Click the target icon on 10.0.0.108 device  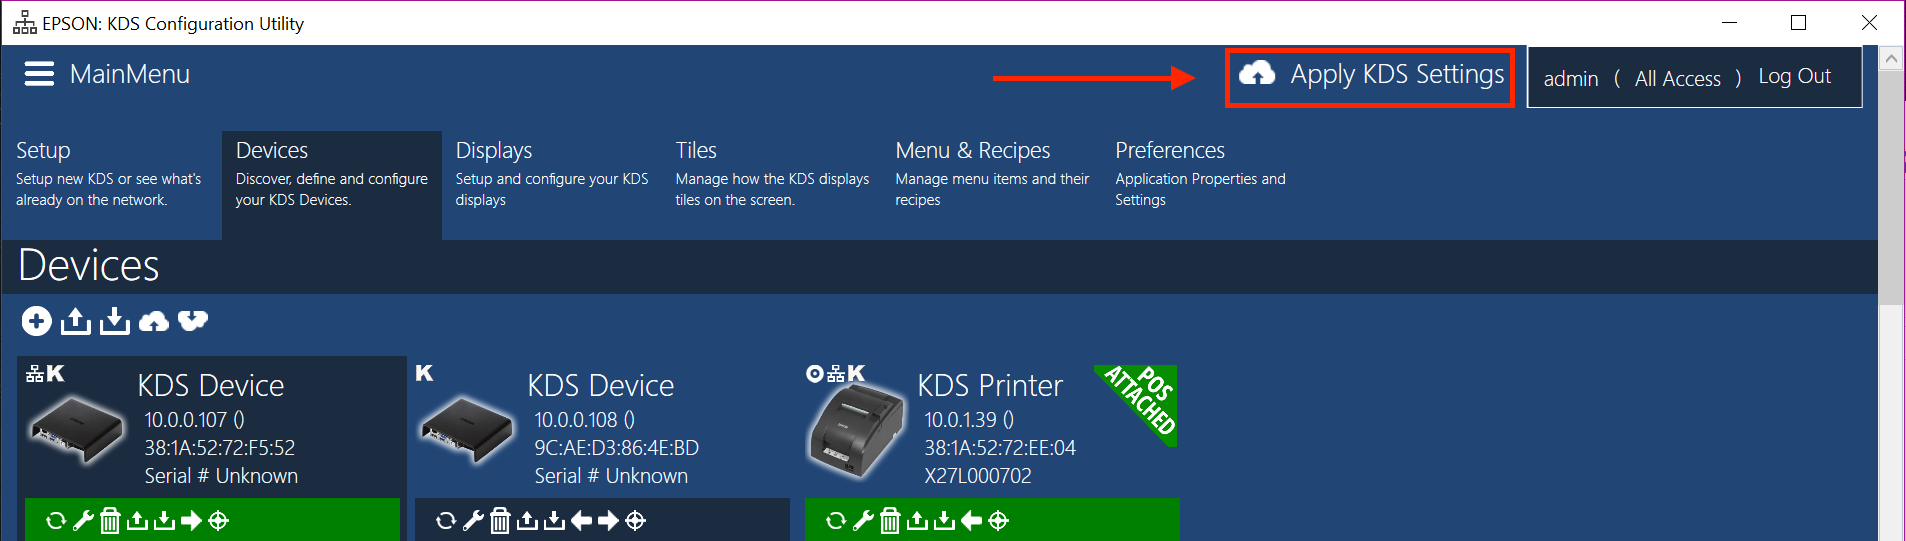pyautogui.click(x=635, y=521)
